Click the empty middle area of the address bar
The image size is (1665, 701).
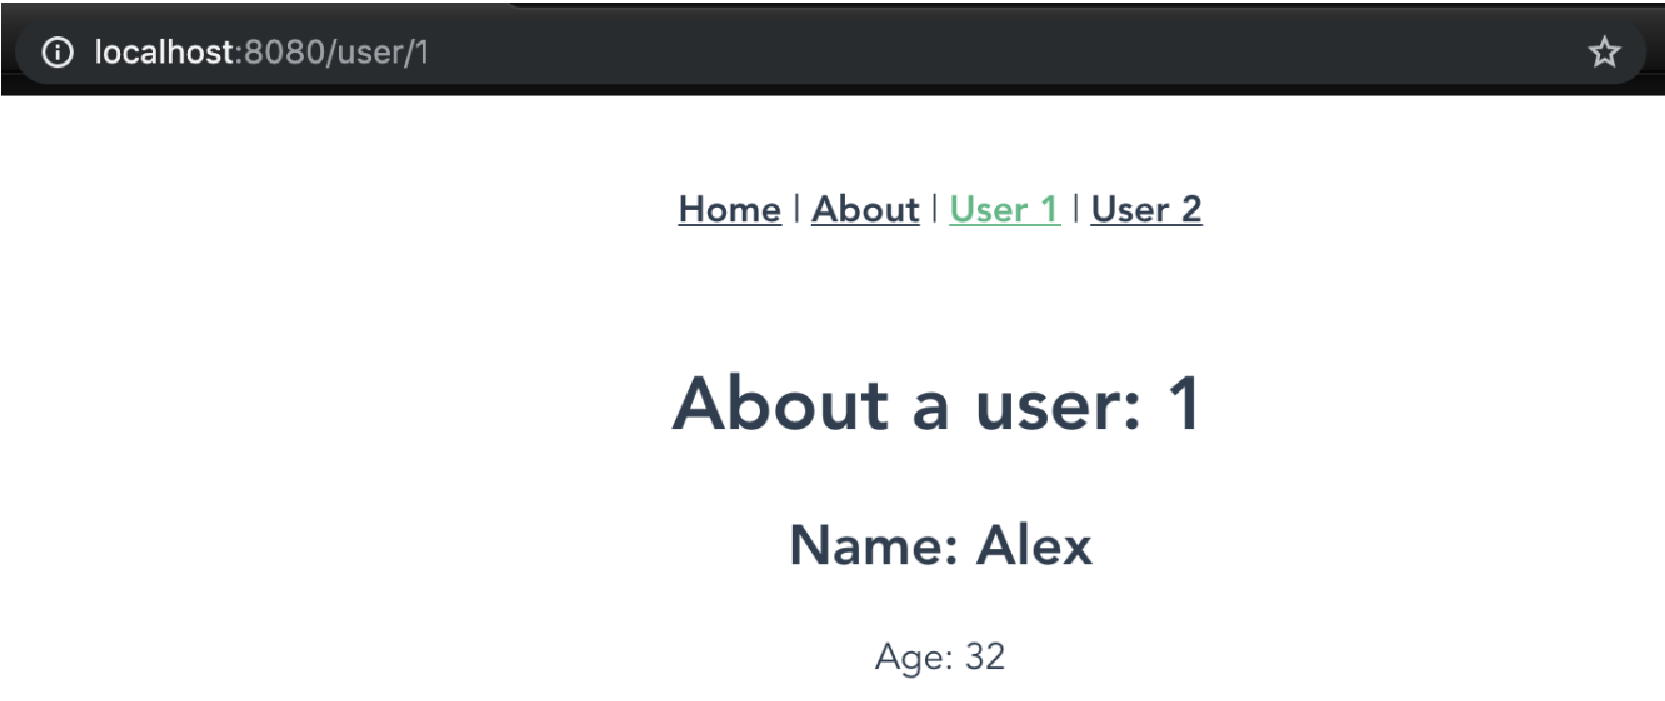[x=1000, y=52]
